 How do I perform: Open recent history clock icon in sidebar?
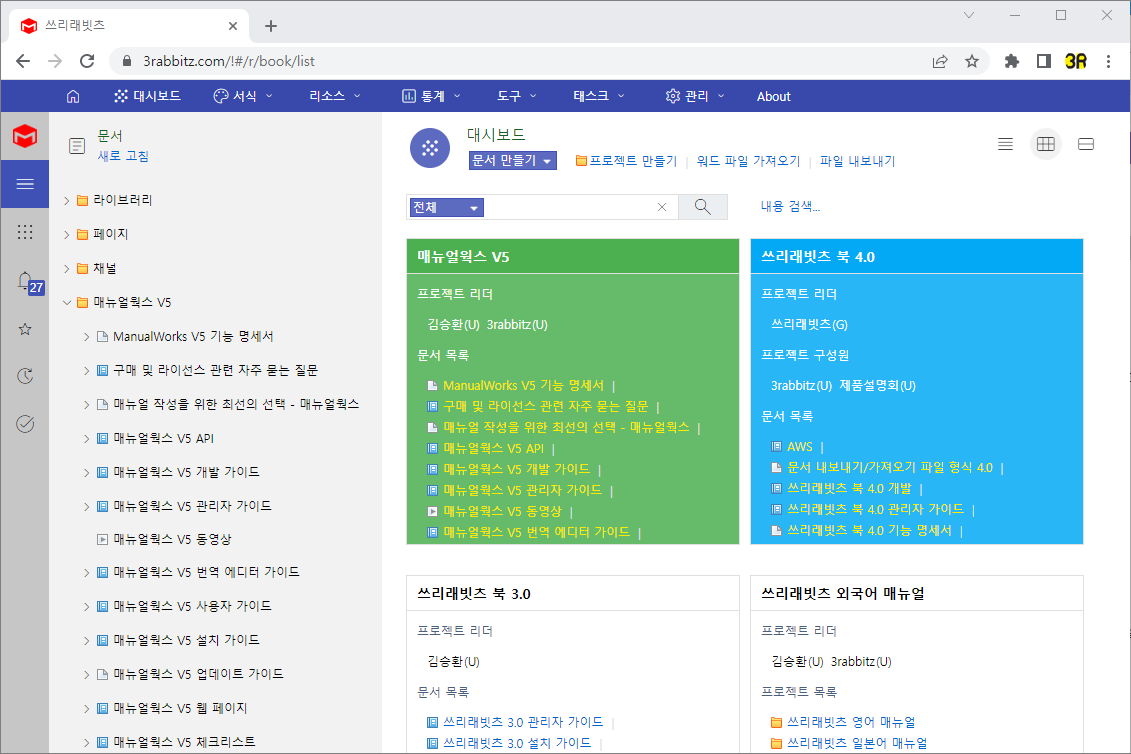tap(25, 376)
